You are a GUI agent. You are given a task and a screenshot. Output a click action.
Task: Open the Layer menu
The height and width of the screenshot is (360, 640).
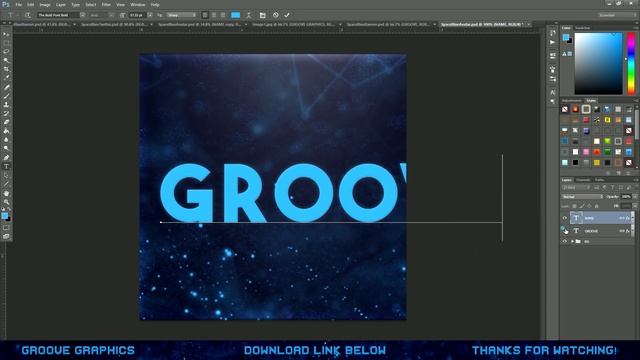coord(61,4)
